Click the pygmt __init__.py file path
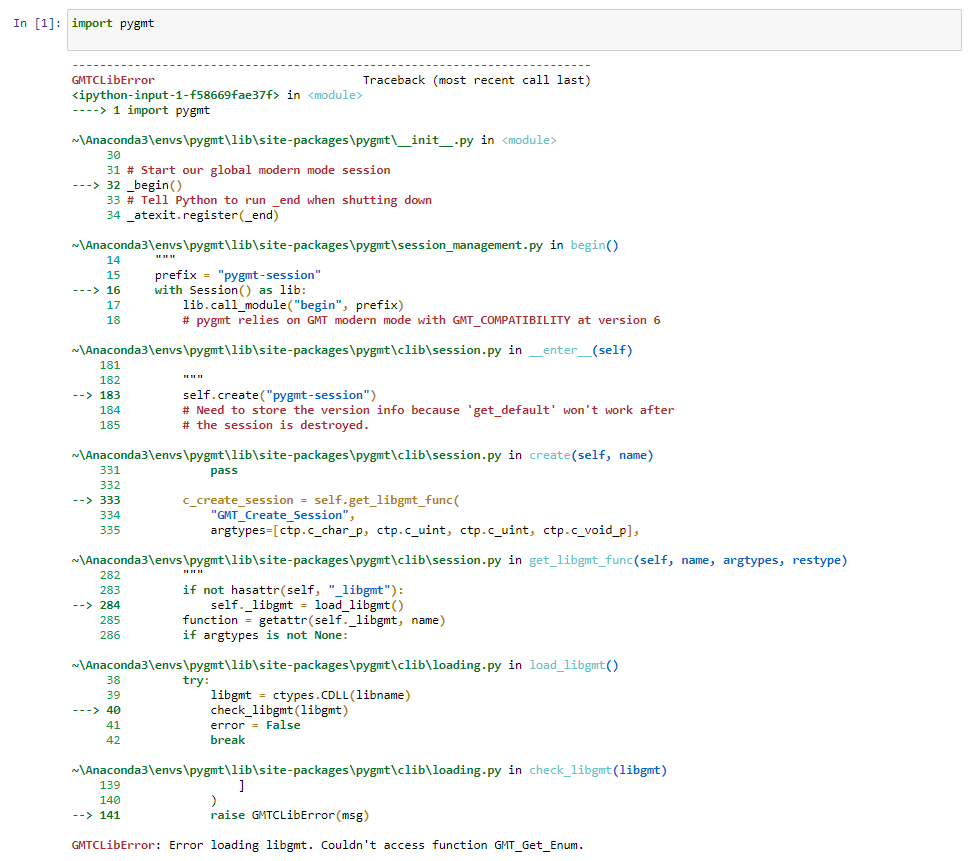This screenshot has width=971, height=861. (x=272, y=140)
